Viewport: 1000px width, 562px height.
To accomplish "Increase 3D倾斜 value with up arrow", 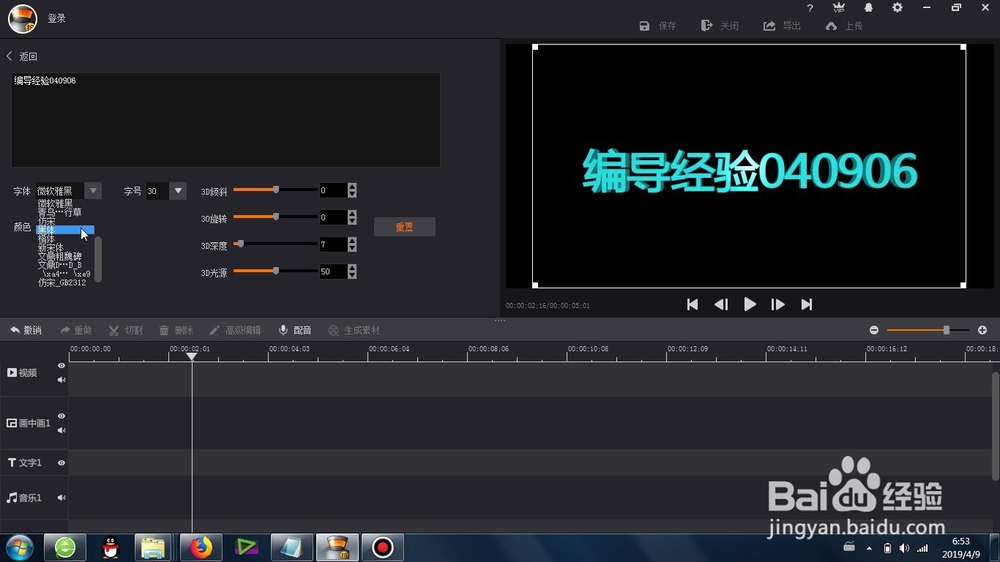I will 352,187.
